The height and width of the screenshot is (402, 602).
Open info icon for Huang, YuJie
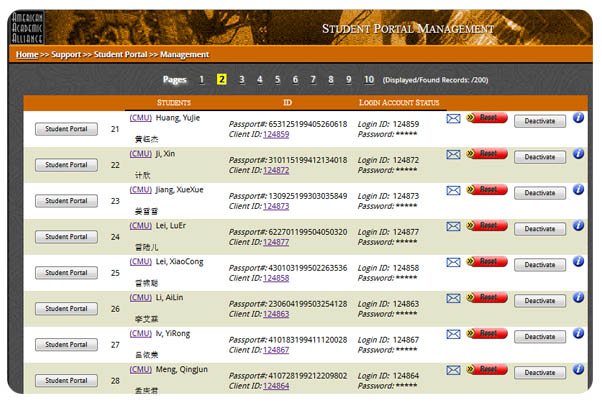click(x=578, y=117)
